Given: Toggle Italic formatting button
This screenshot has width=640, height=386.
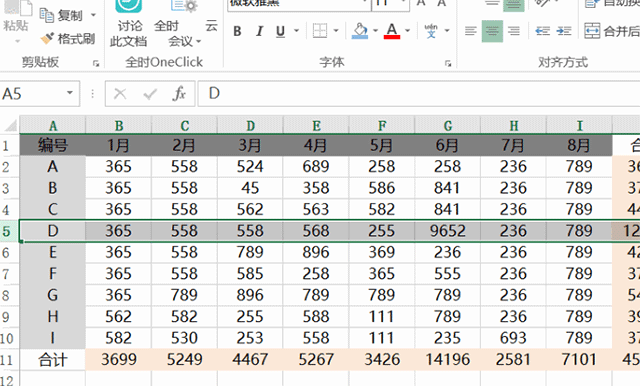Looking at the screenshot, I should click(x=259, y=31).
